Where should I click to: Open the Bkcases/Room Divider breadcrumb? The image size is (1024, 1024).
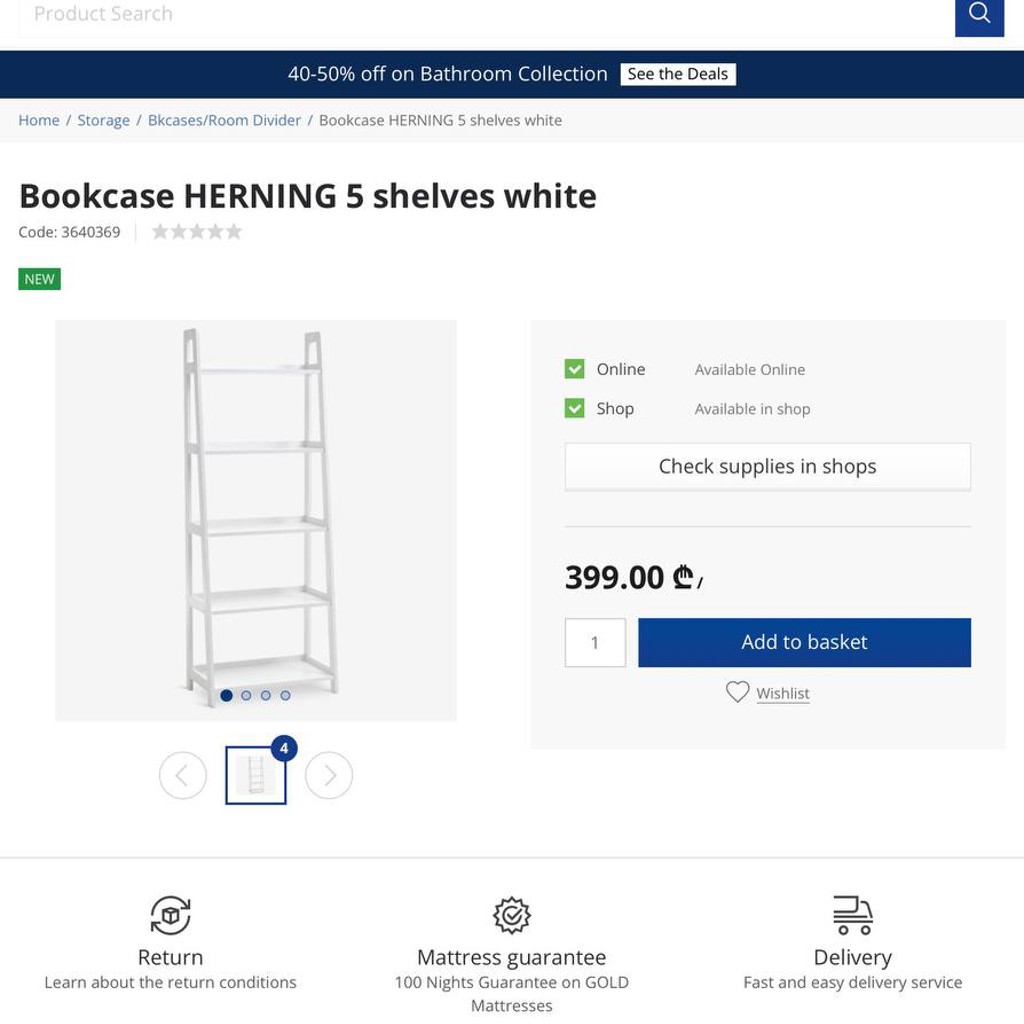(224, 120)
